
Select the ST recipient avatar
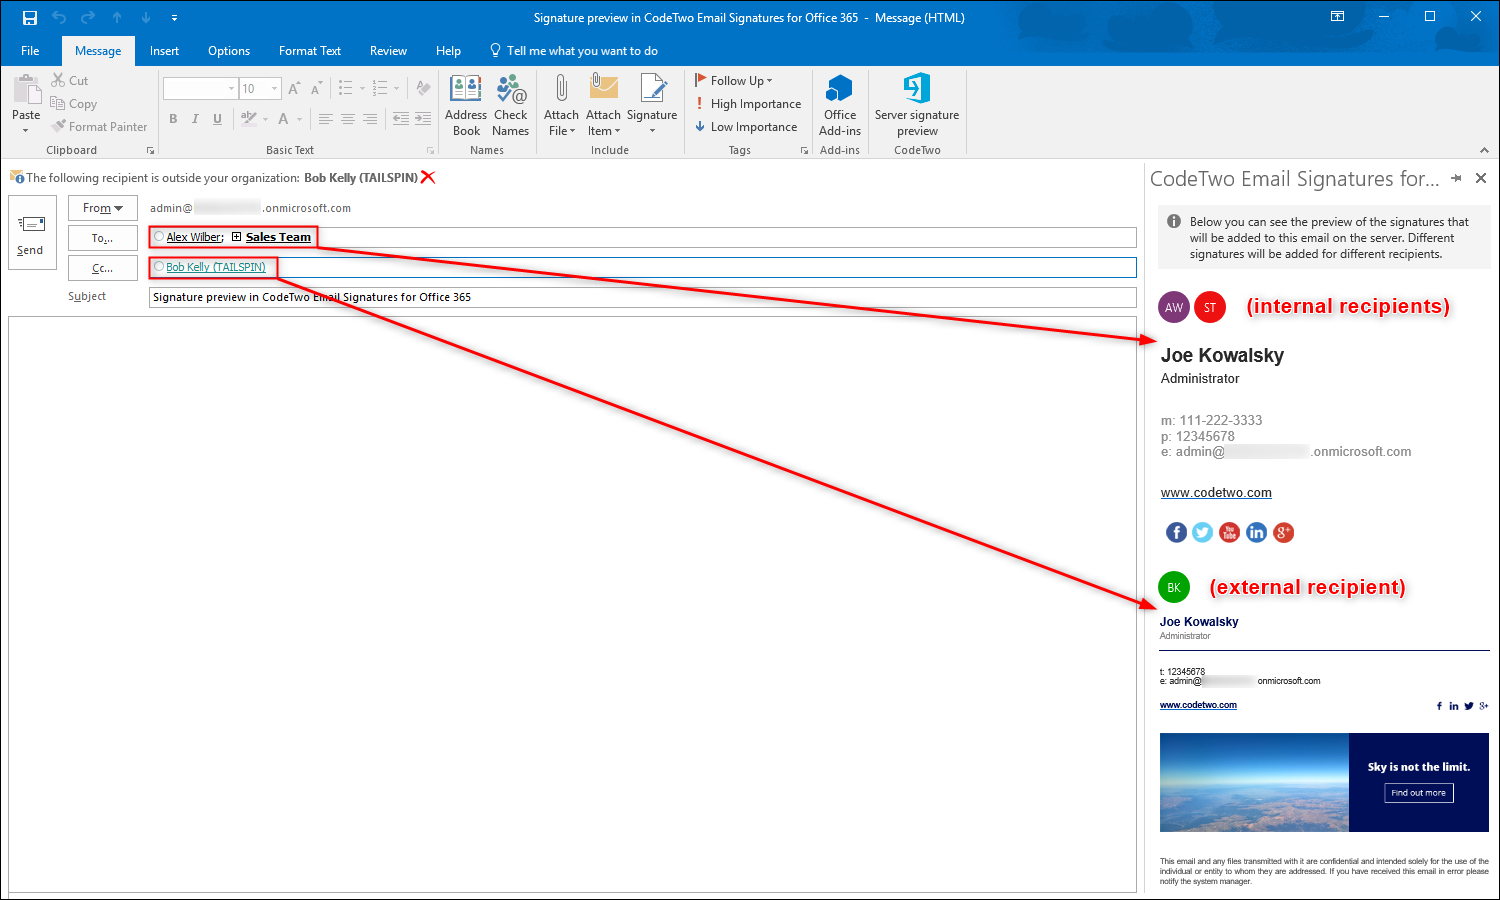[x=1210, y=307]
